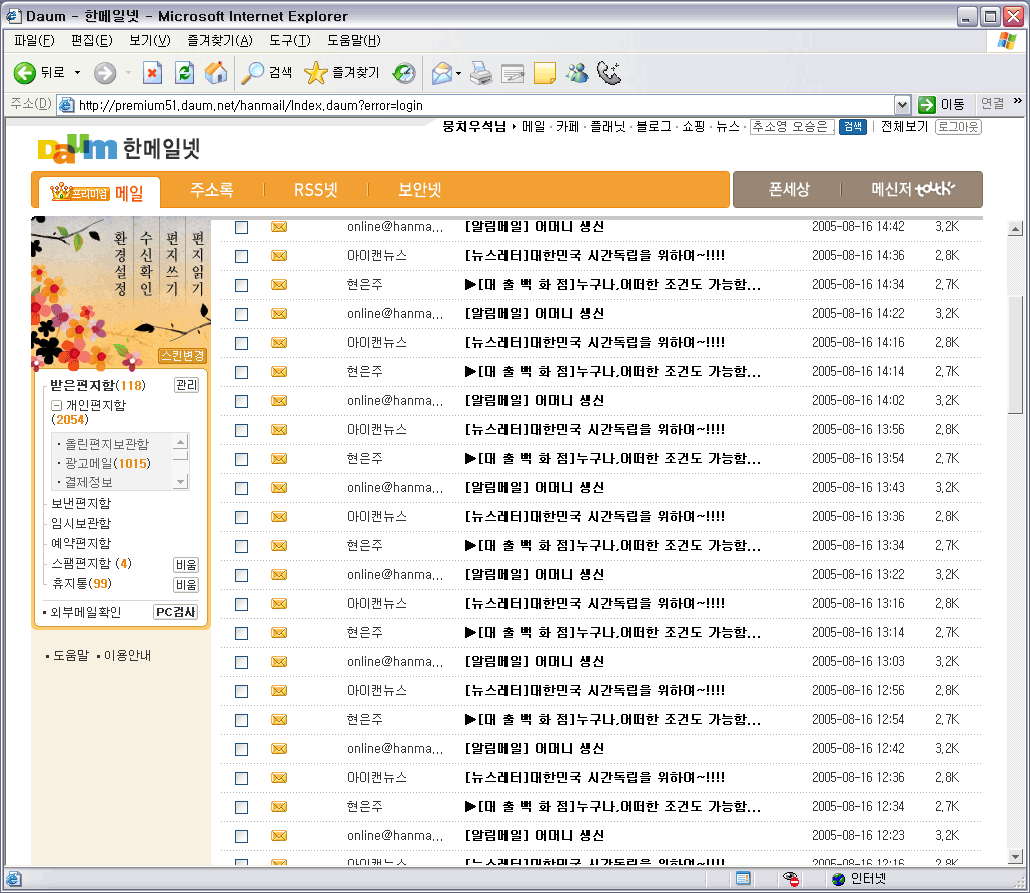The width and height of the screenshot is (1030, 893).
Task: Expand the toolbar overflow chevron next to 연결
Action: (x=1018, y=101)
